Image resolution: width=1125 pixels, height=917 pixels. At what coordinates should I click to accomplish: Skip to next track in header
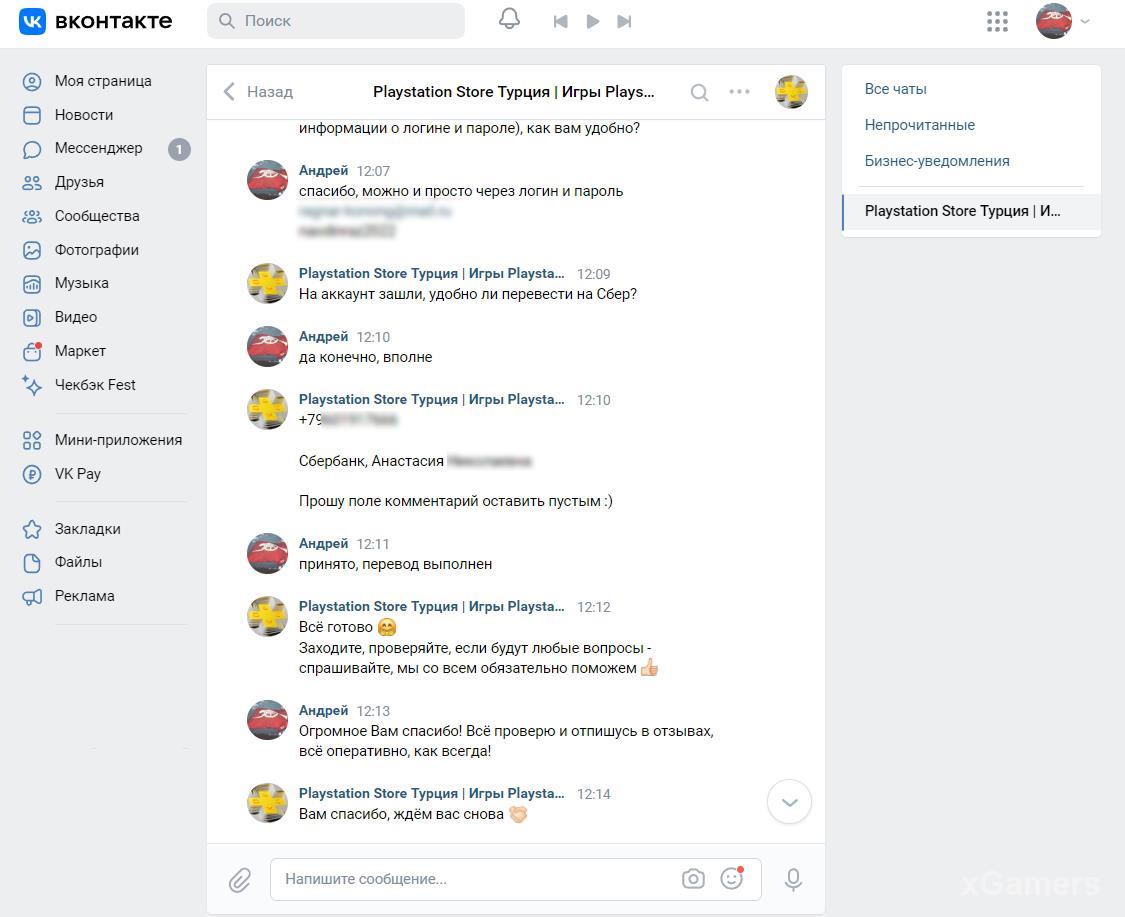(625, 21)
